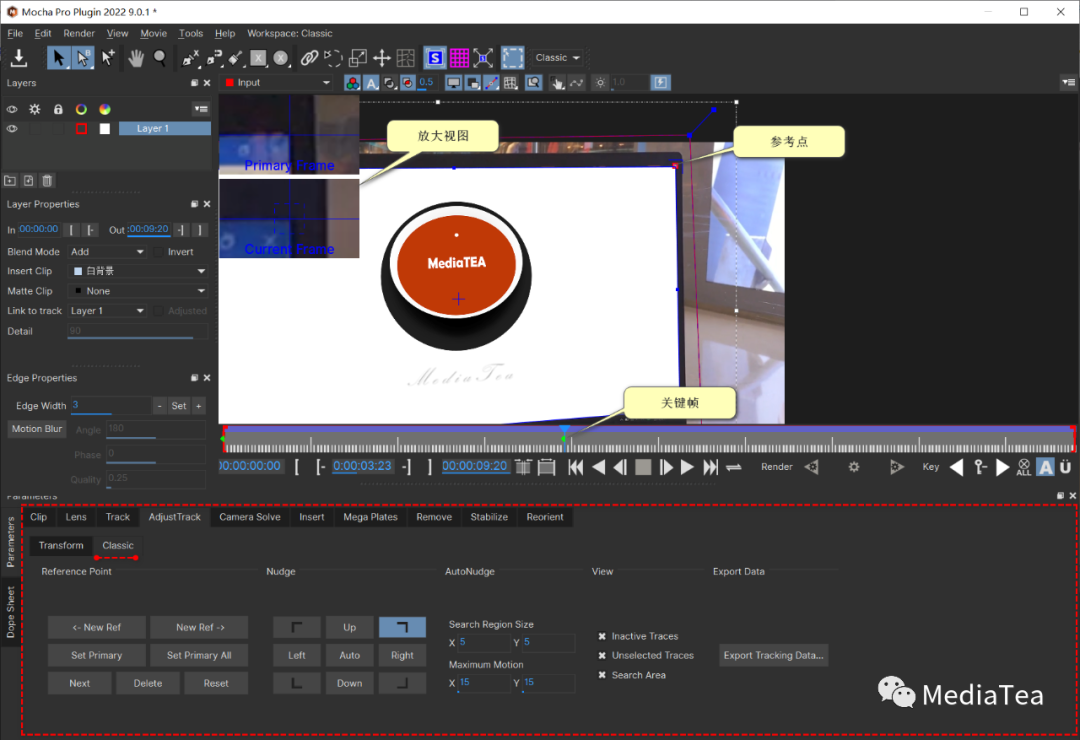Click the nudge Auto button

(350, 656)
